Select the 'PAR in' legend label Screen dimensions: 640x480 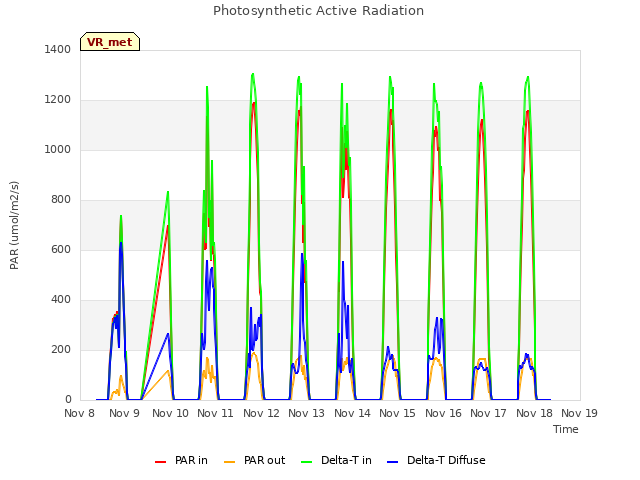(x=191, y=460)
